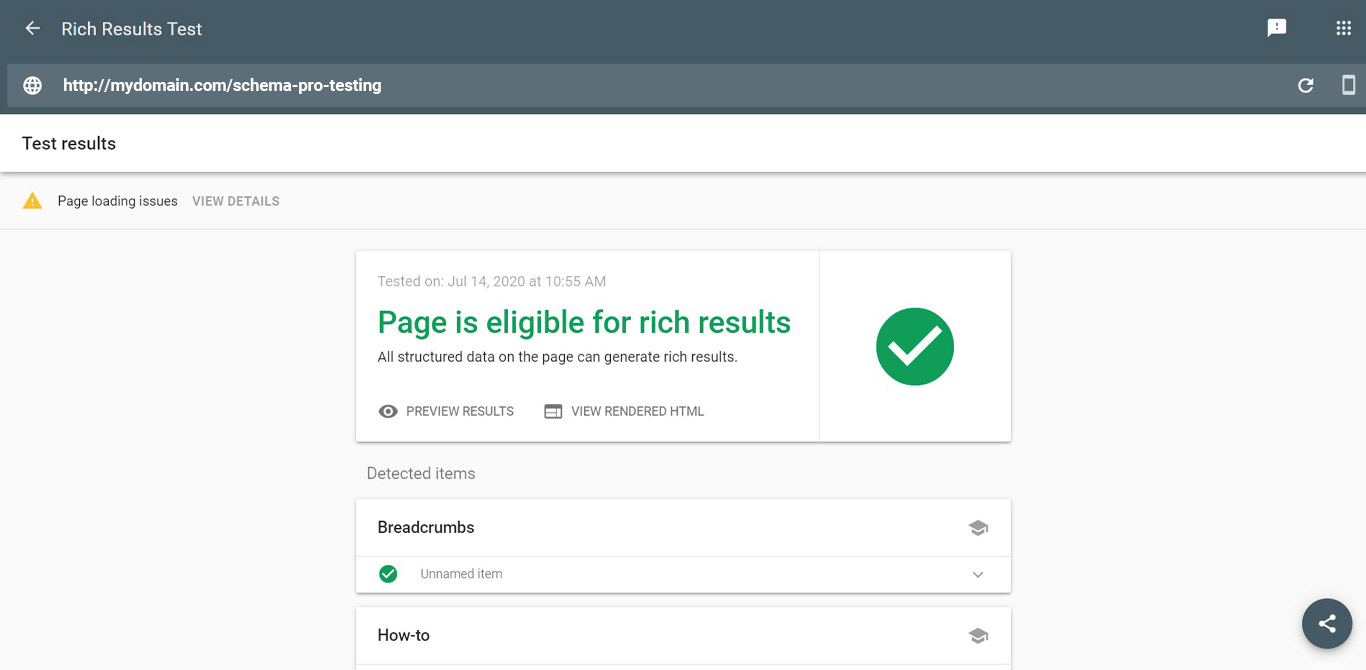Click the back arrow to leave test results
The height and width of the screenshot is (670, 1366).
(x=31, y=28)
